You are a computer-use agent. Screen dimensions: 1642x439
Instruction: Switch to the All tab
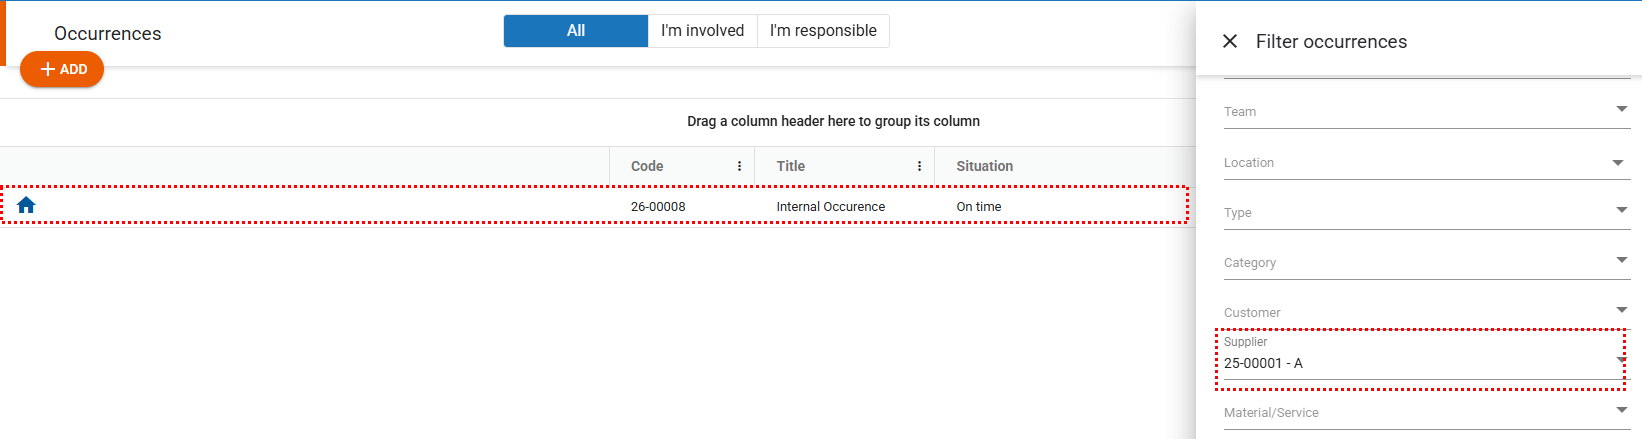click(575, 31)
